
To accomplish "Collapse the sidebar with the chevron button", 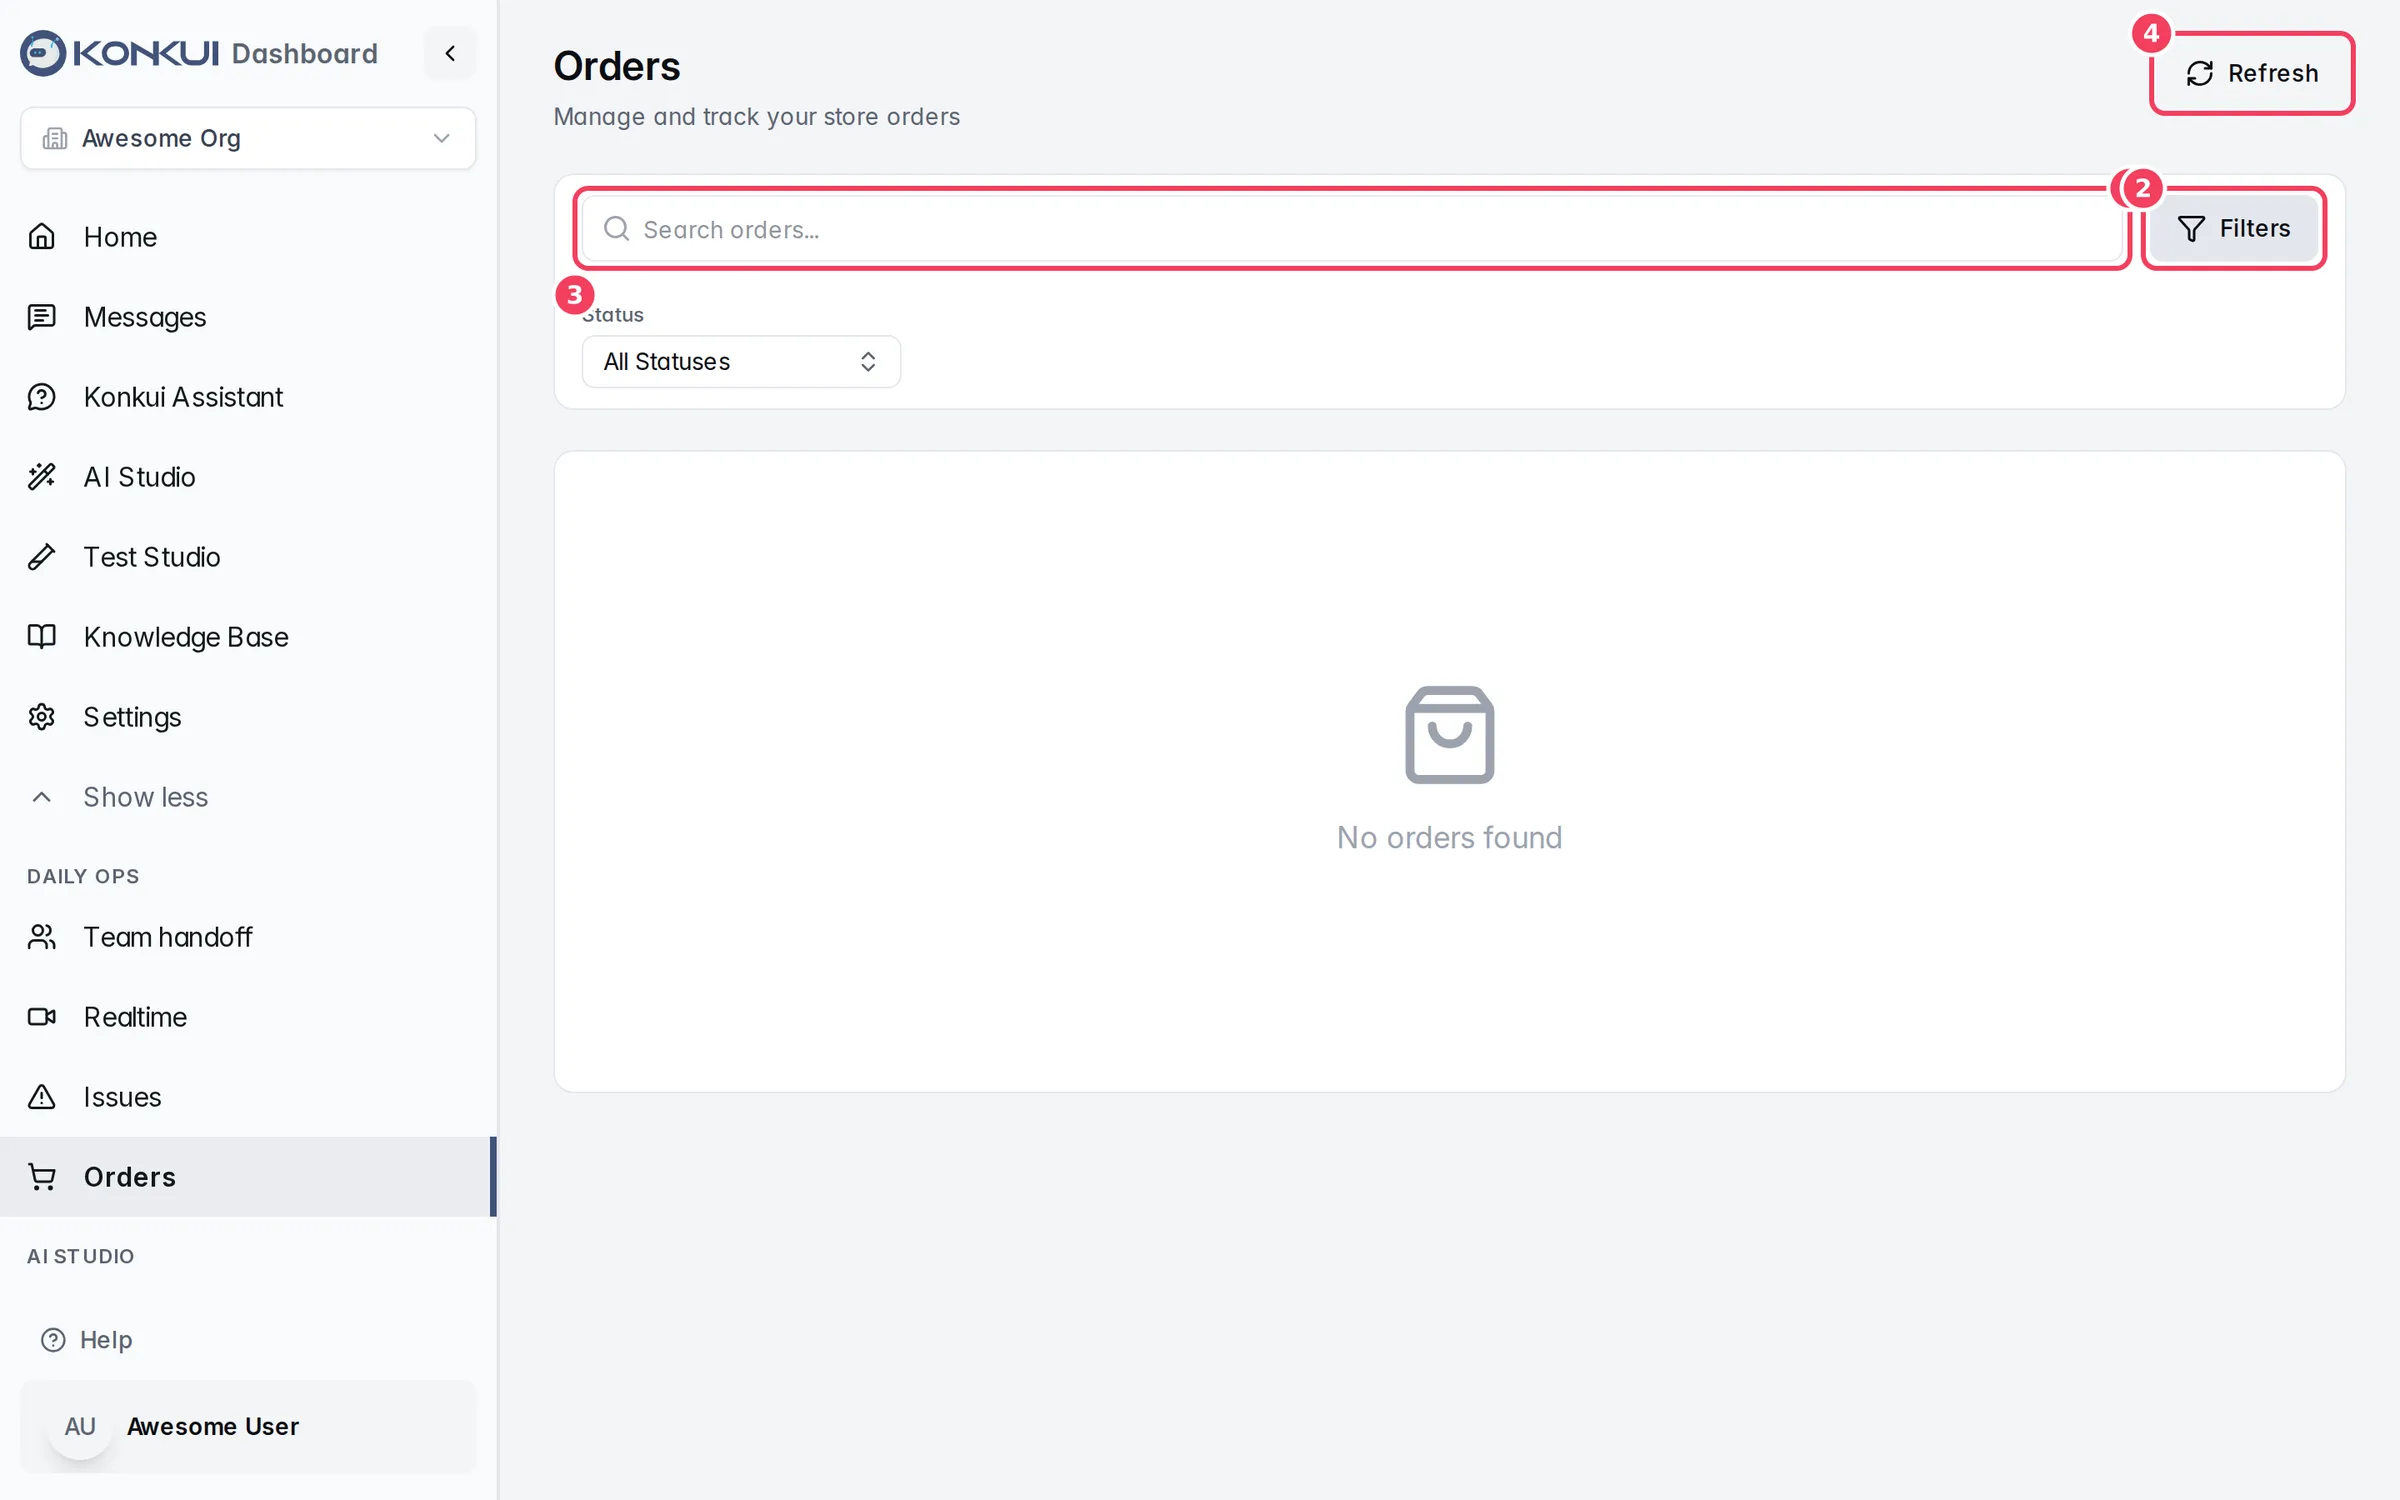I will pos(450,53).
